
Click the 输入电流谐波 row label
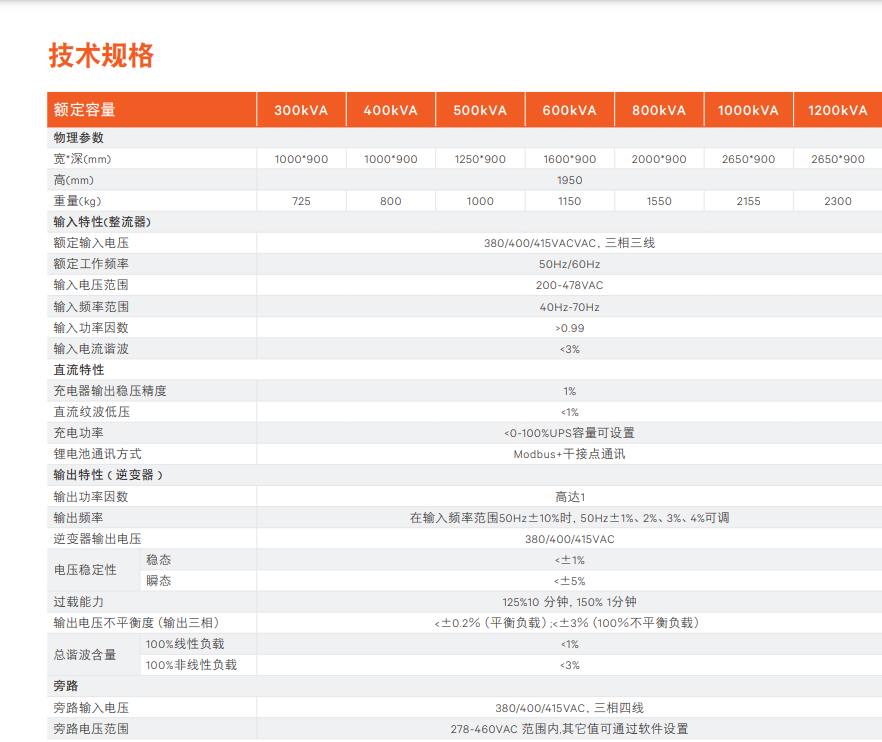(91, 349)
